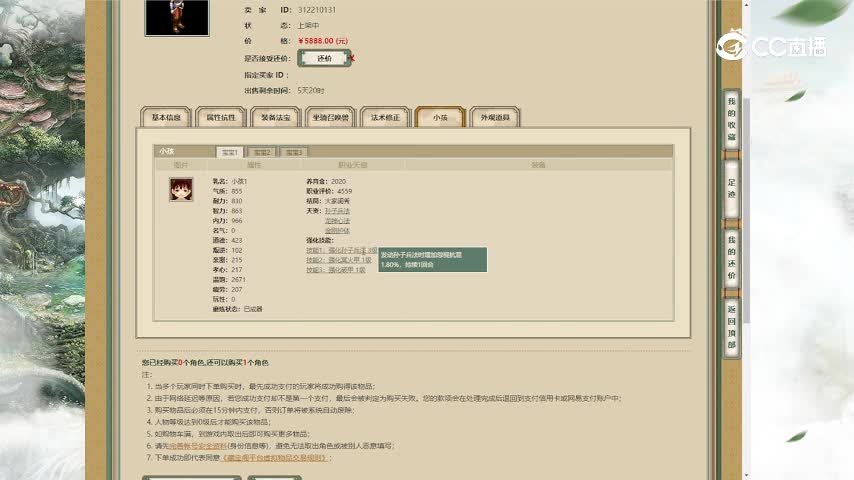Open the account security info link in note 6
854x480 pixels.
[197, 446]
